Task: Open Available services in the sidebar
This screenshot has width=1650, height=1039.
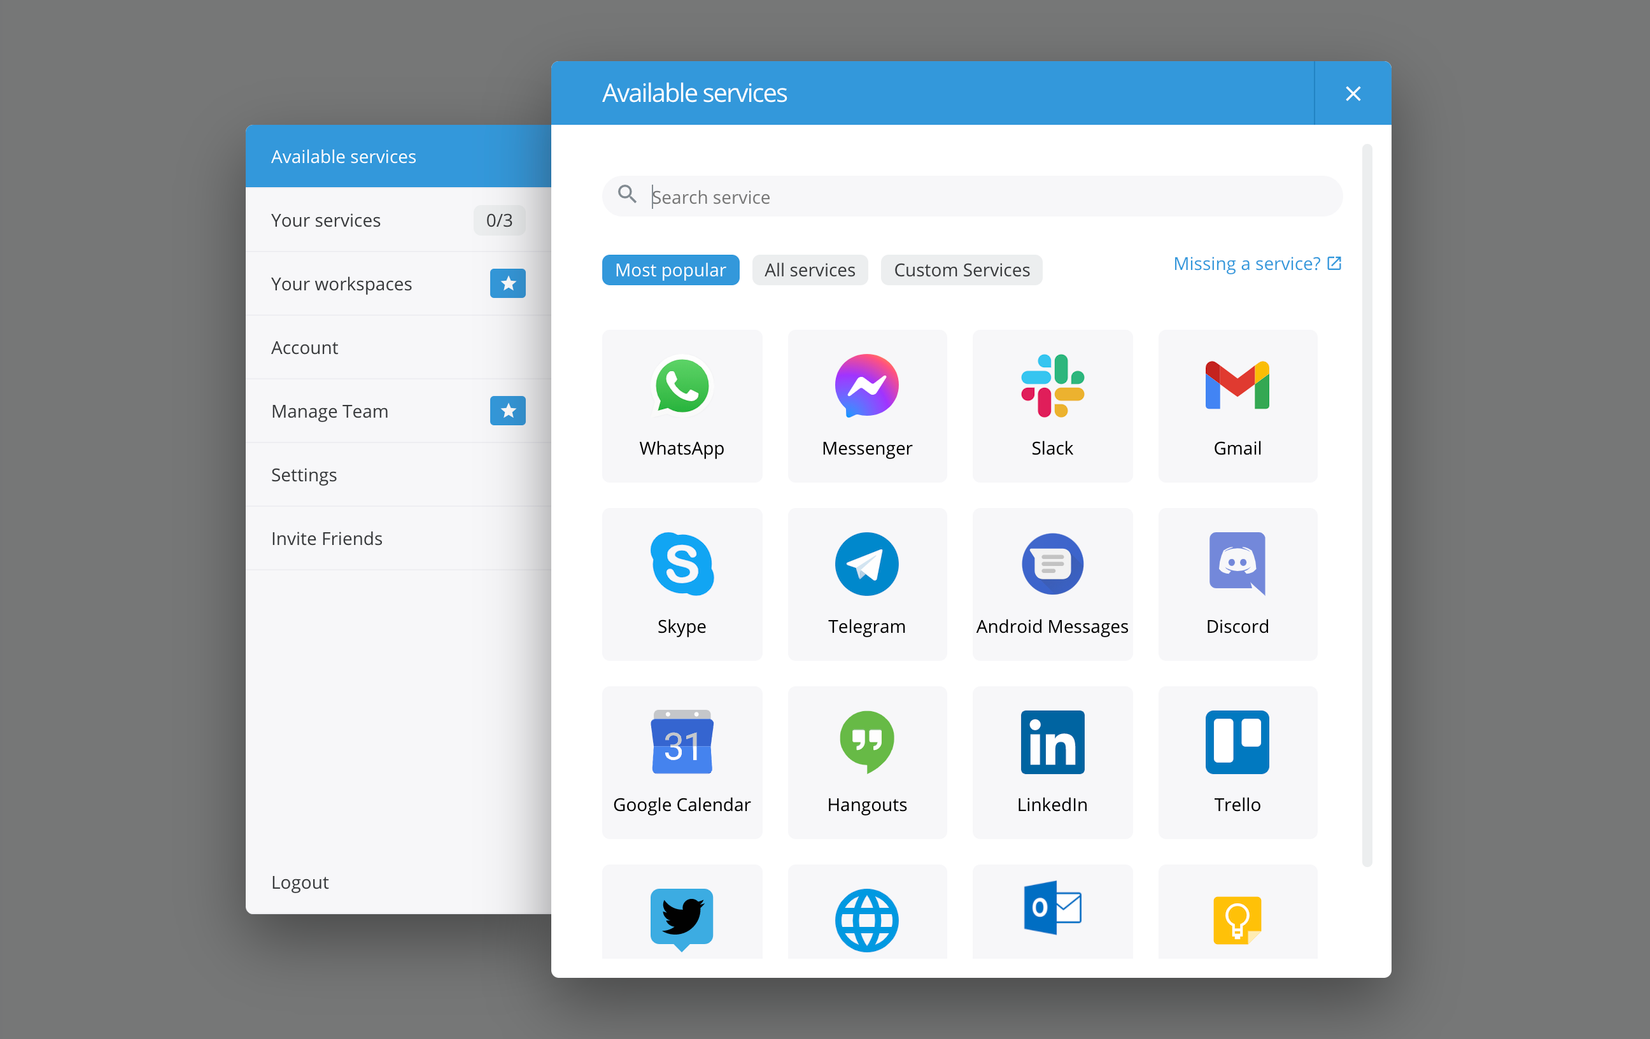Action: click(398, 156)
